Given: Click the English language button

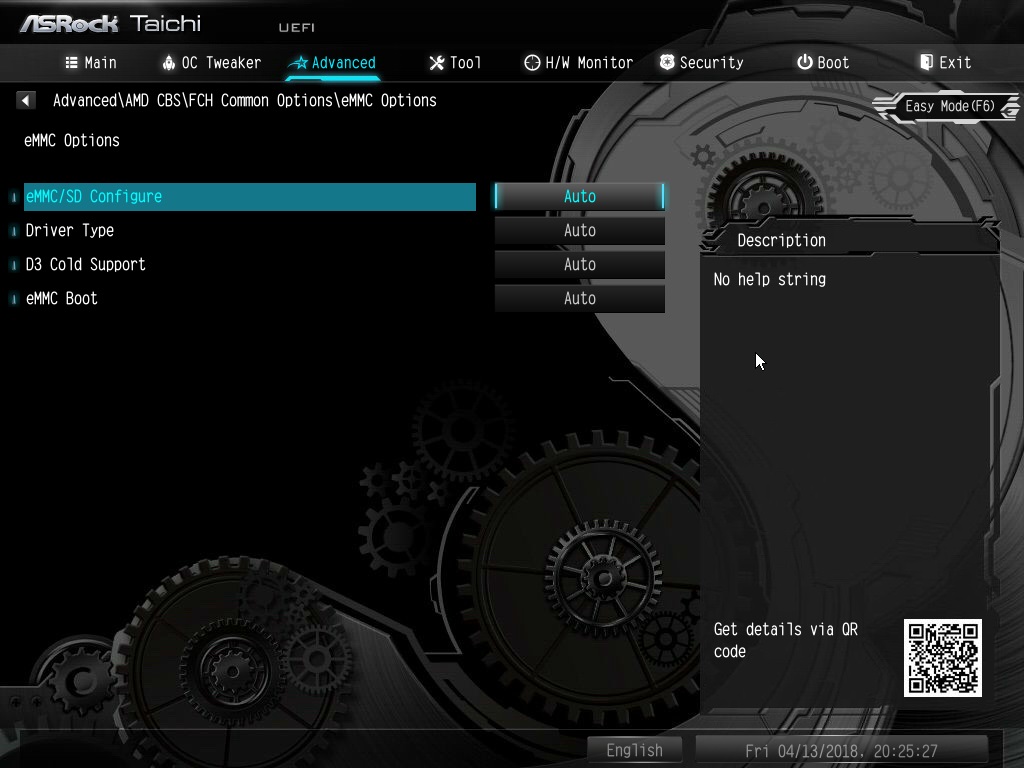Looking at the screenshot, I should (x=634, y=750).
